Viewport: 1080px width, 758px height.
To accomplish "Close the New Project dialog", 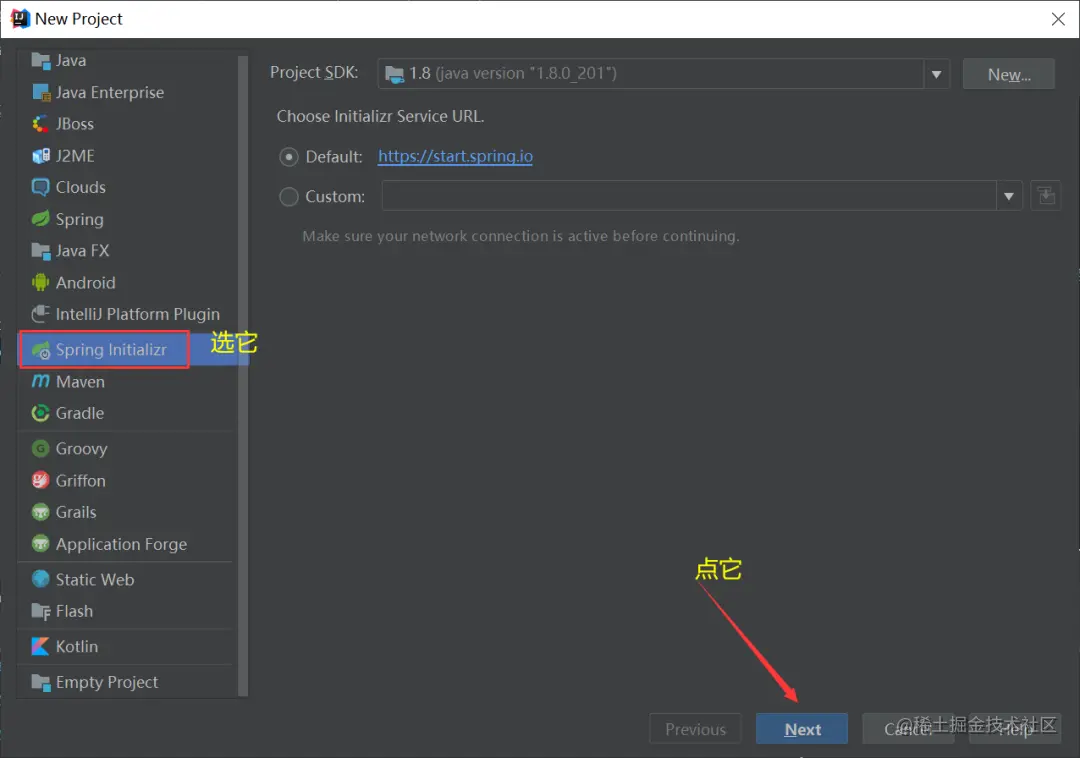I will (x=1059, y=19).
